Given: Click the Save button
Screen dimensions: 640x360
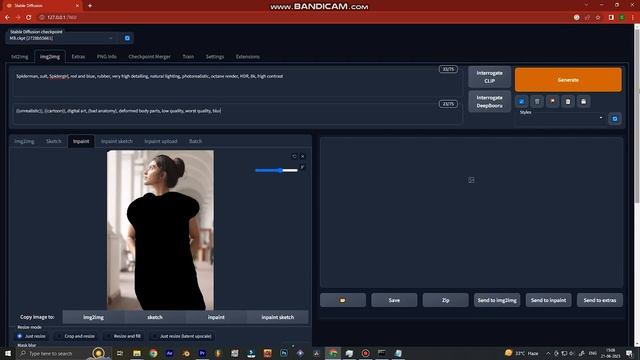Looking at the screenshot, I should (394, 300).
